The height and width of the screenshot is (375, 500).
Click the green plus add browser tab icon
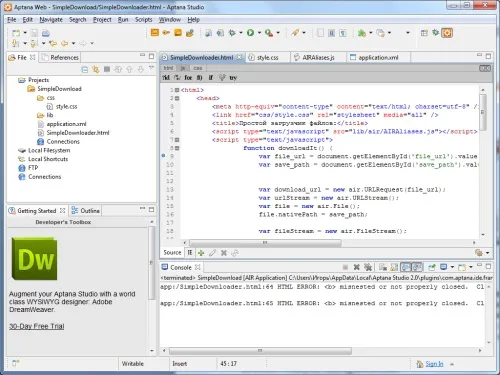[x=201, y=253]
